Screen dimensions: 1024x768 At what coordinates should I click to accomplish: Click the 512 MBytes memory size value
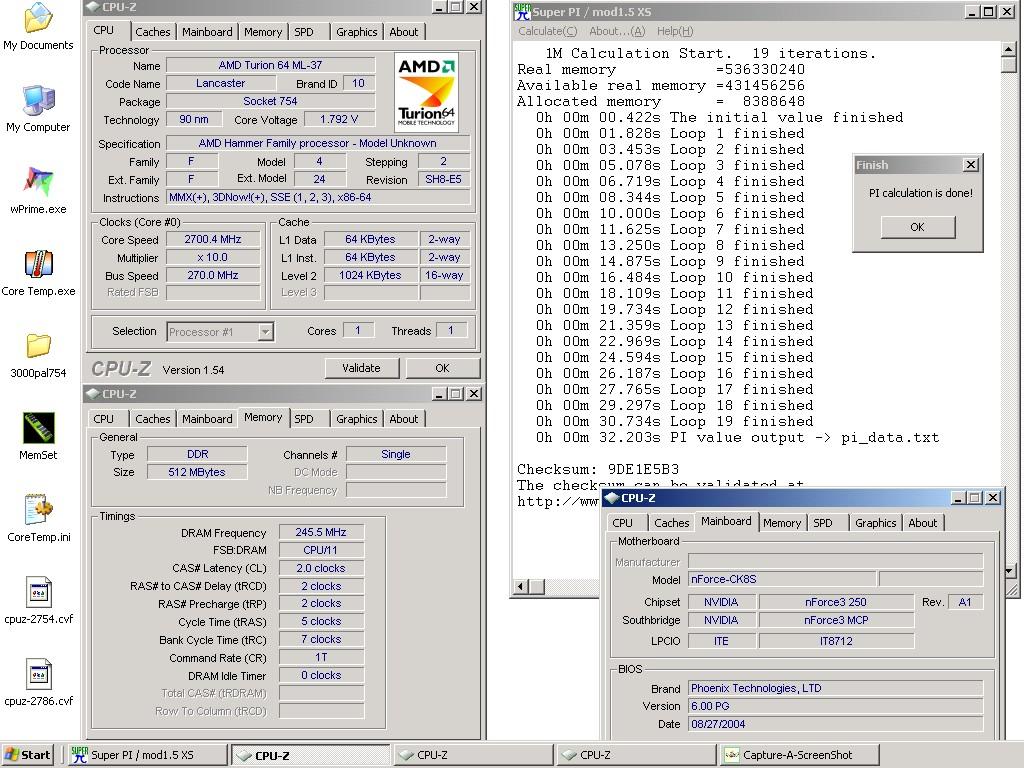(197, 472)
